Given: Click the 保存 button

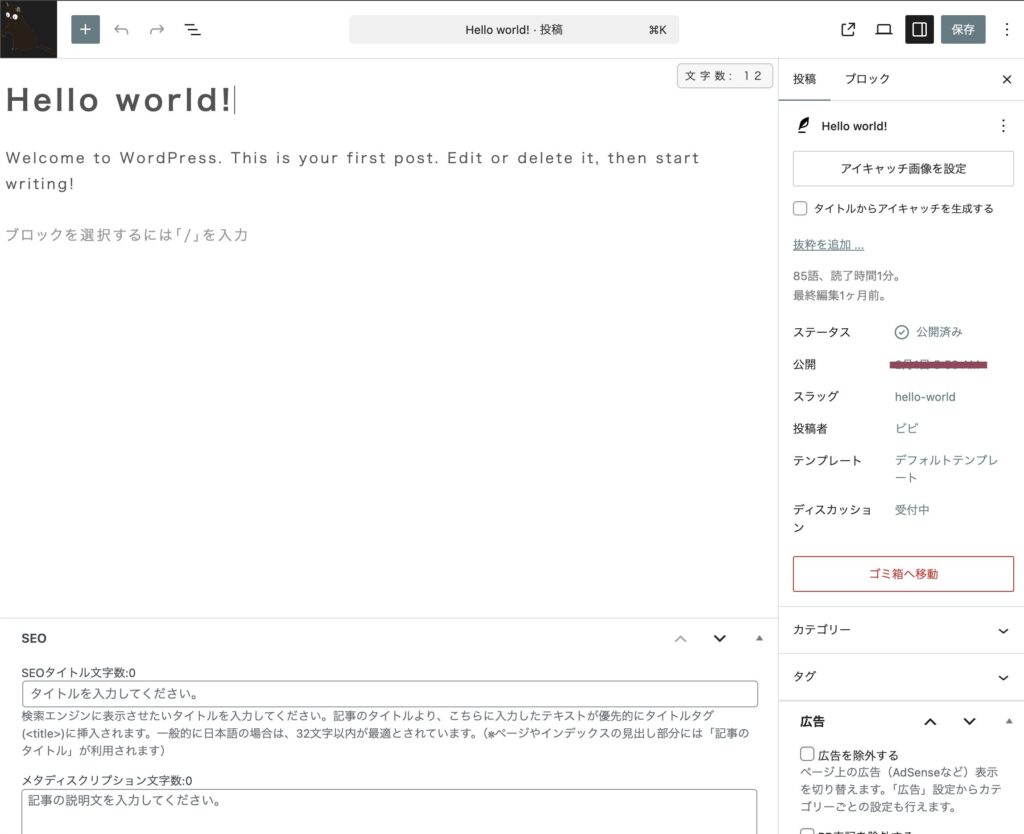Looking at the screenshot, I should 963,30.
